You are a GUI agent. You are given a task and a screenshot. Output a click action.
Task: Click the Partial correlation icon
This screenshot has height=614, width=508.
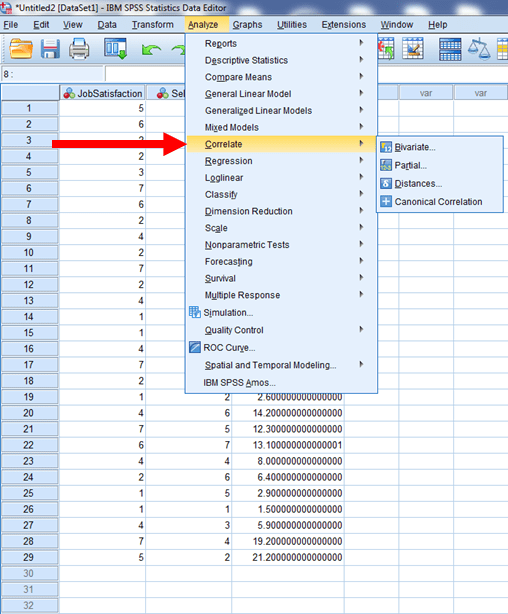click(x=386, y=165)
